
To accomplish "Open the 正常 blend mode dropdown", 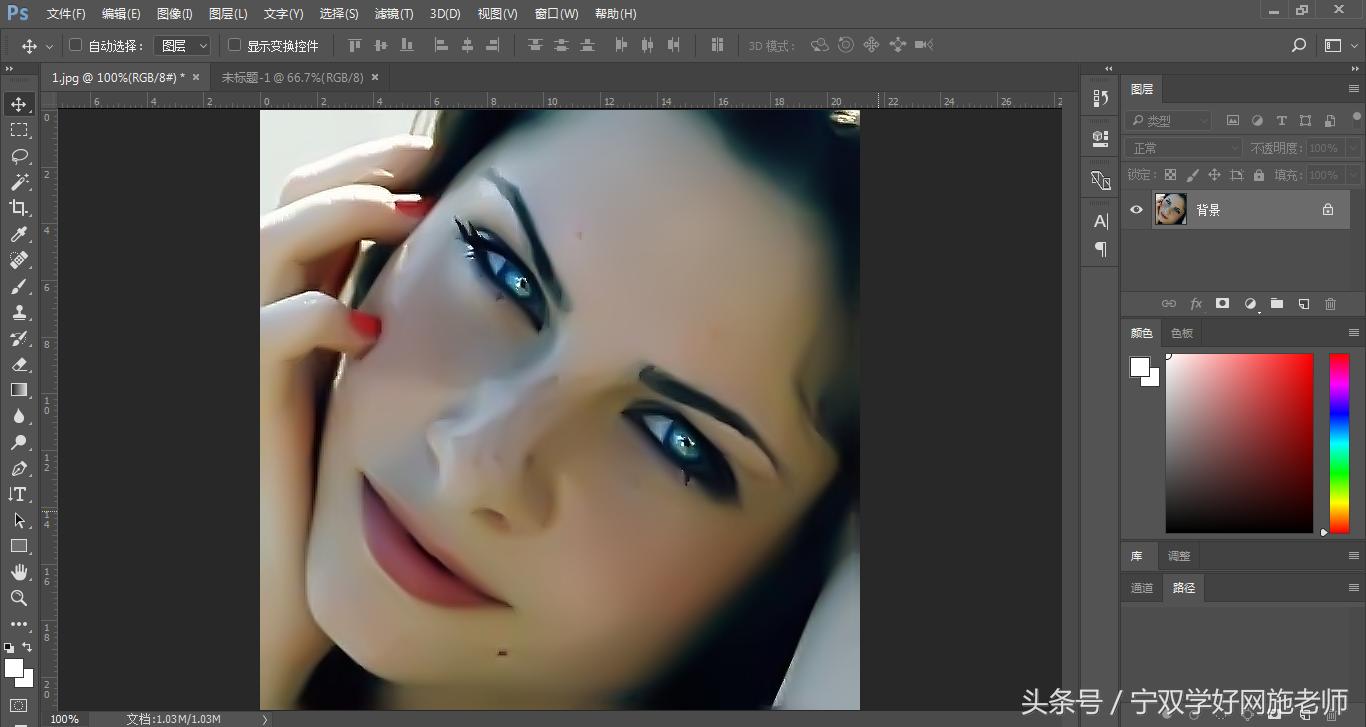I will (1182, 147).
